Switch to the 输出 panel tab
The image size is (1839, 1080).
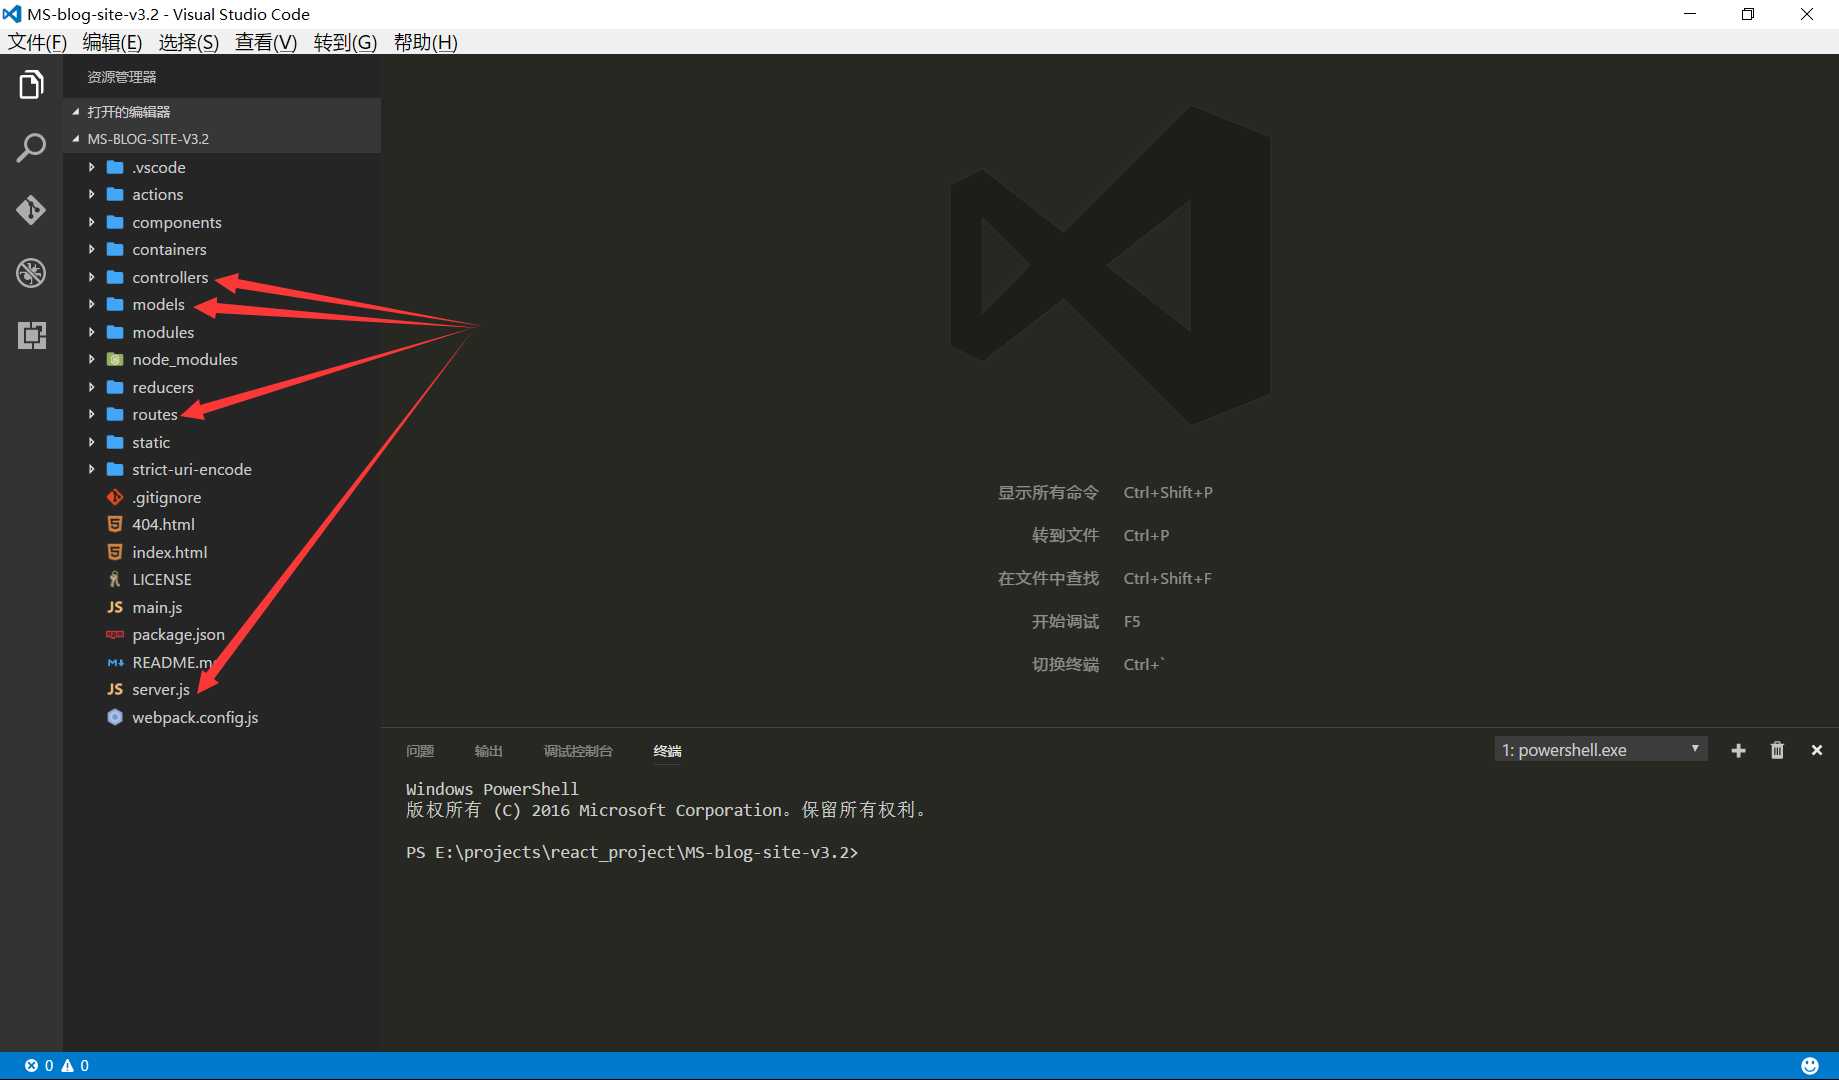coord(488,751)
